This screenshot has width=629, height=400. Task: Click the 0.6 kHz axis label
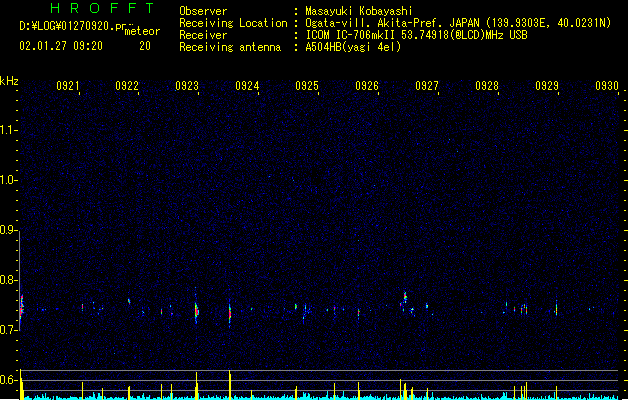8,380
